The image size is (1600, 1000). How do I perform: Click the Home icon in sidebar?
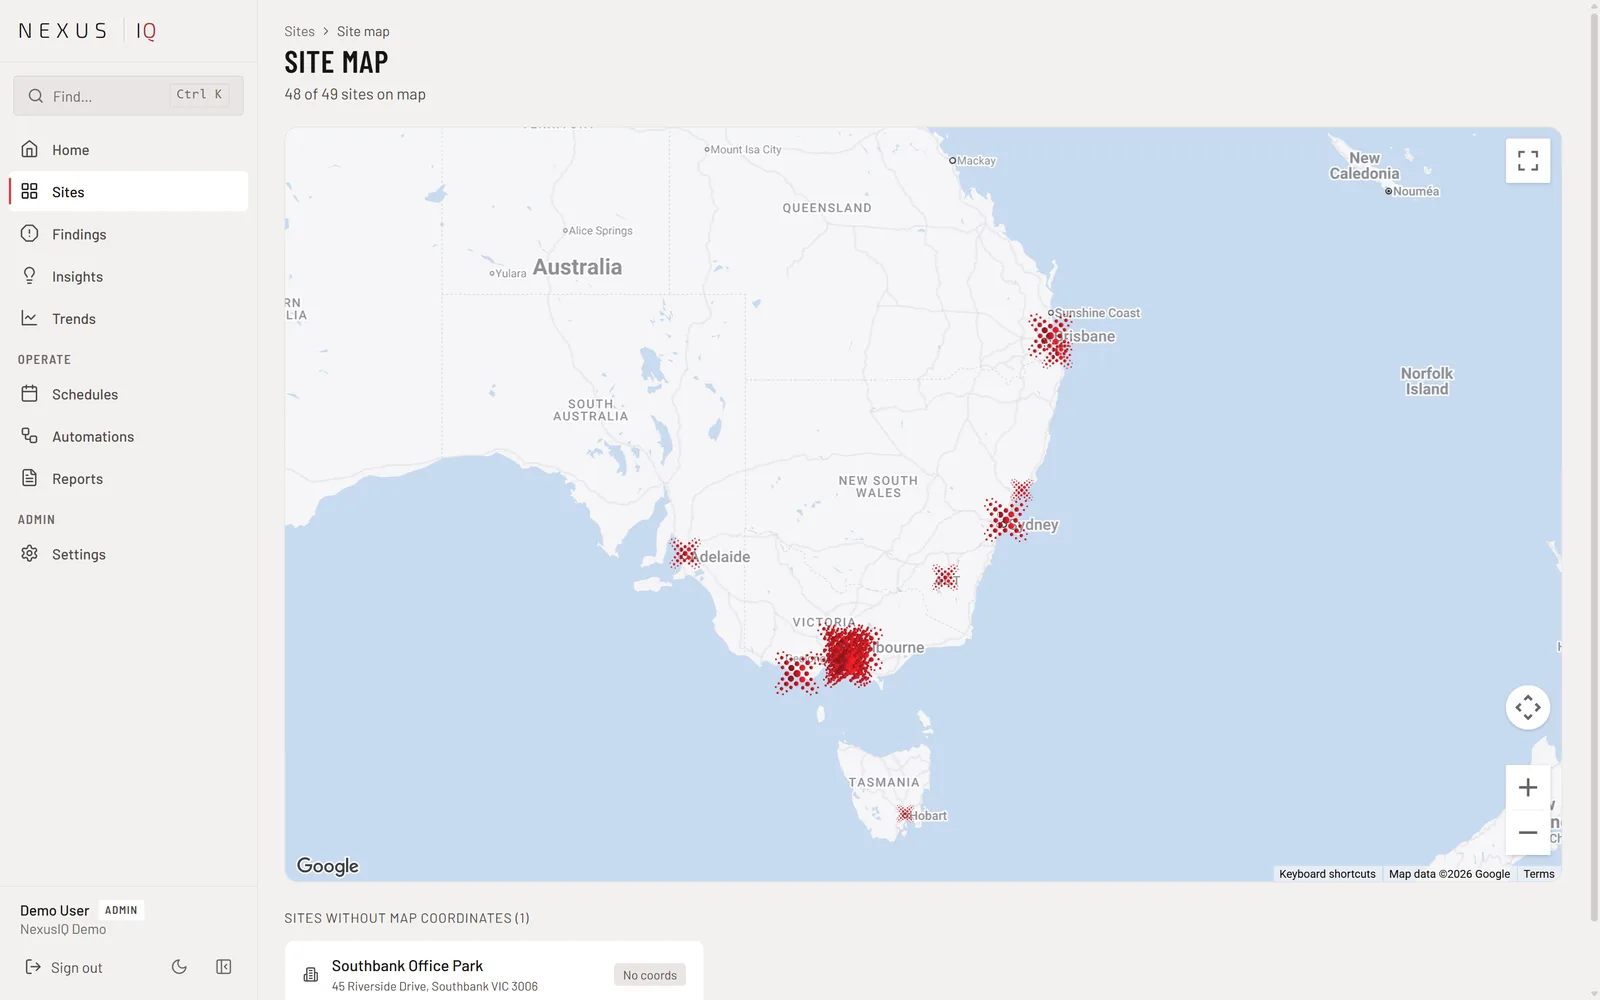click(x=30, y=149)
